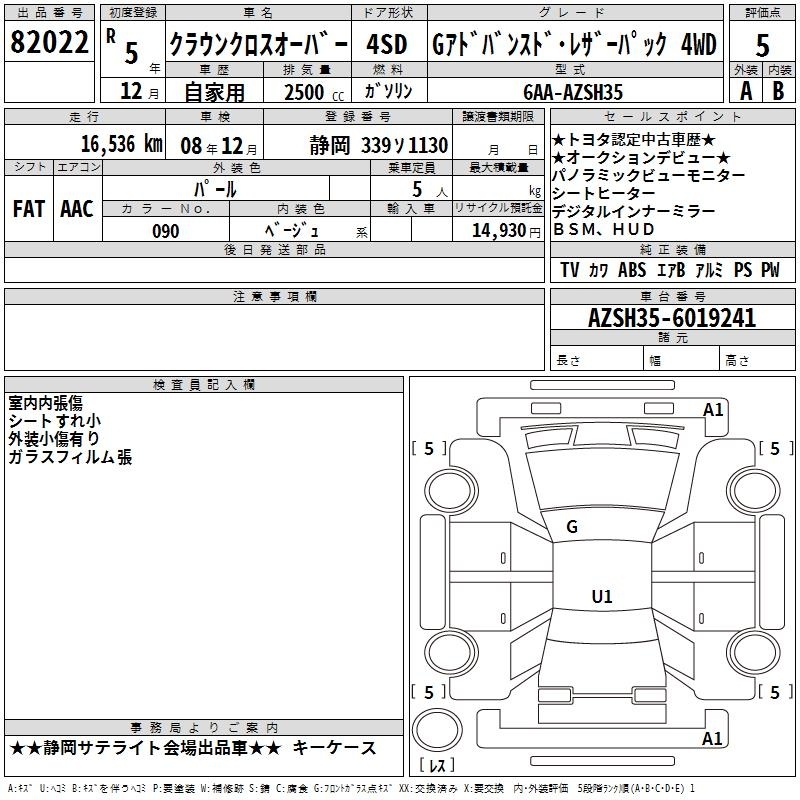Viewport: 800px width, 800px height.
Task: Click the chassis number AZSH35-6019241
Action: tap(672, 318)
